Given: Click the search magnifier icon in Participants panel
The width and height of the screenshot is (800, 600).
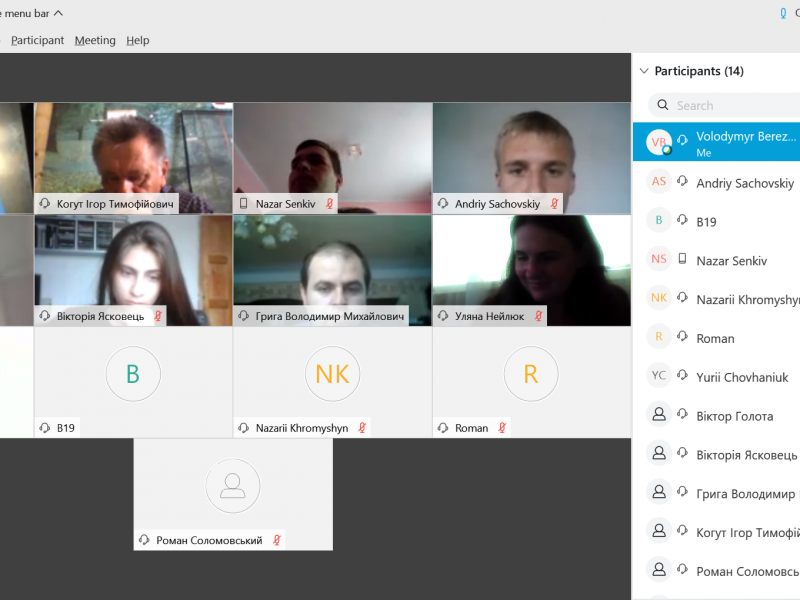Looking at the screenshot, I should tap(662, 105).
